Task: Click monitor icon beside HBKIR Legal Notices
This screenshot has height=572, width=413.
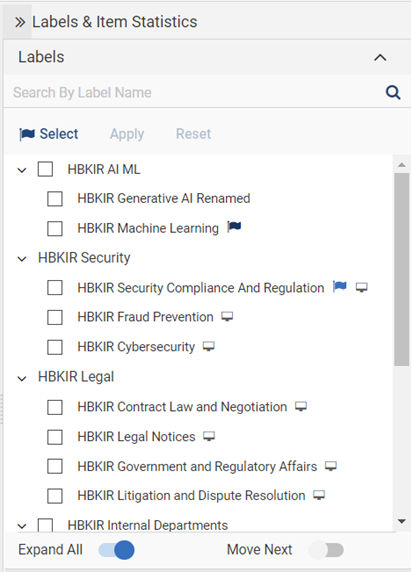Action: (x=209, y=436)
